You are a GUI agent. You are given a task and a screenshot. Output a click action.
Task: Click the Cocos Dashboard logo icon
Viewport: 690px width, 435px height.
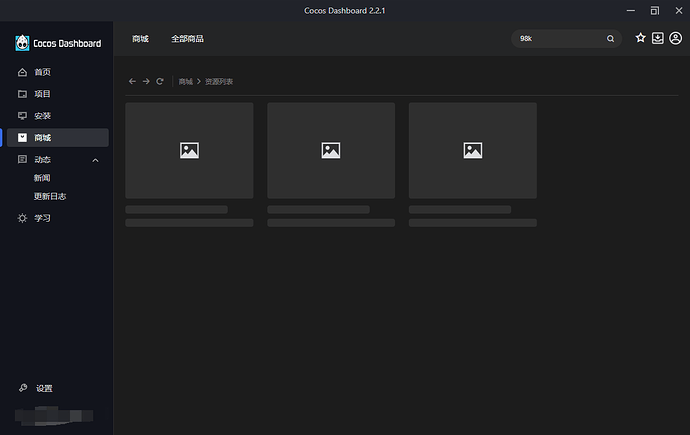coord(22,43)
